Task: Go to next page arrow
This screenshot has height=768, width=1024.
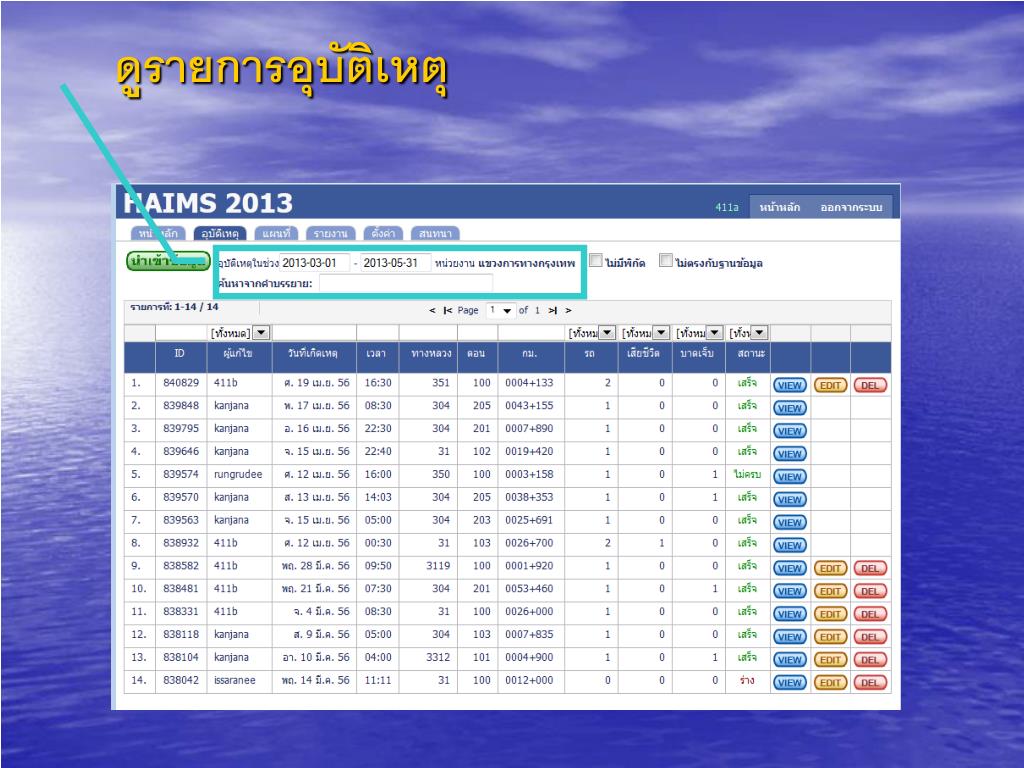Action: [568, 310]
